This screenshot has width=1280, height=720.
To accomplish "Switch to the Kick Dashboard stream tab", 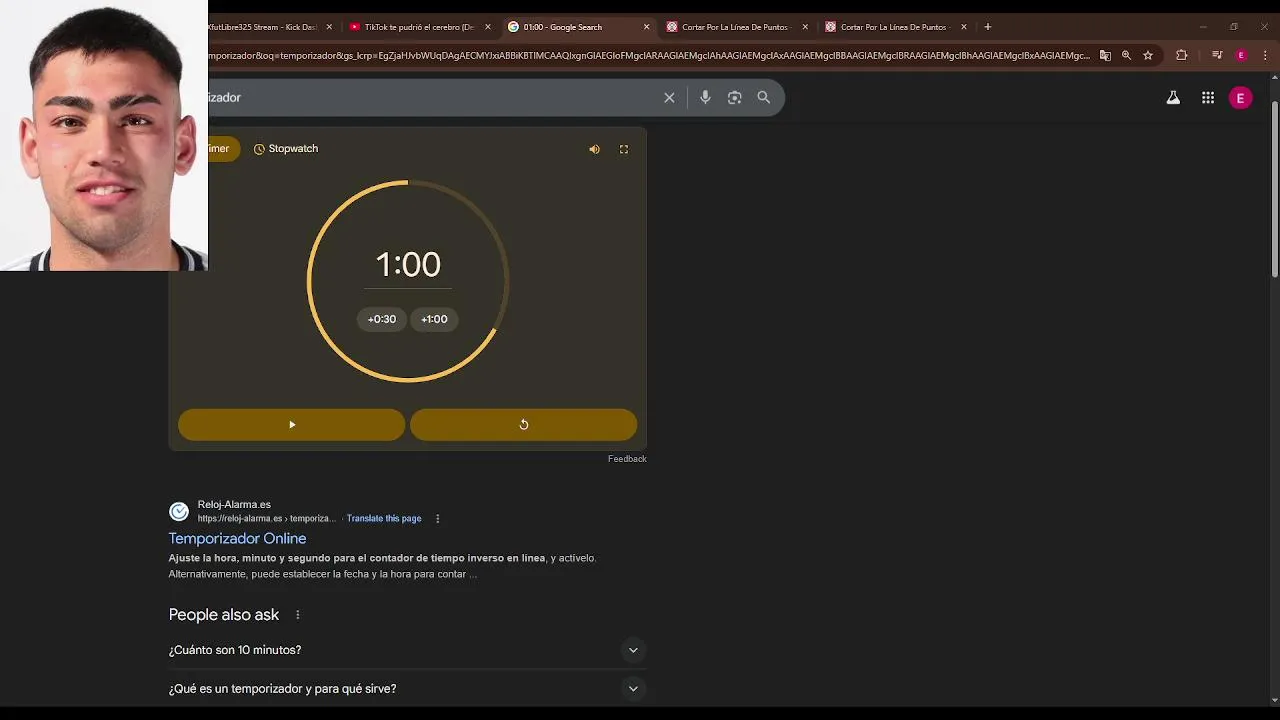I will click(x=262, y=27).
